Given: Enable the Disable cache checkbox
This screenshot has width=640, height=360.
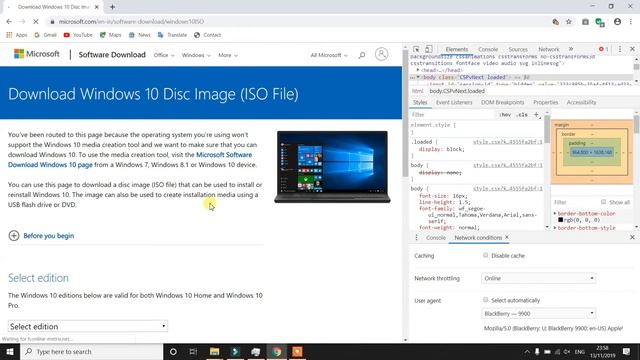Looking at the screenshot, I should pos(485,255).
